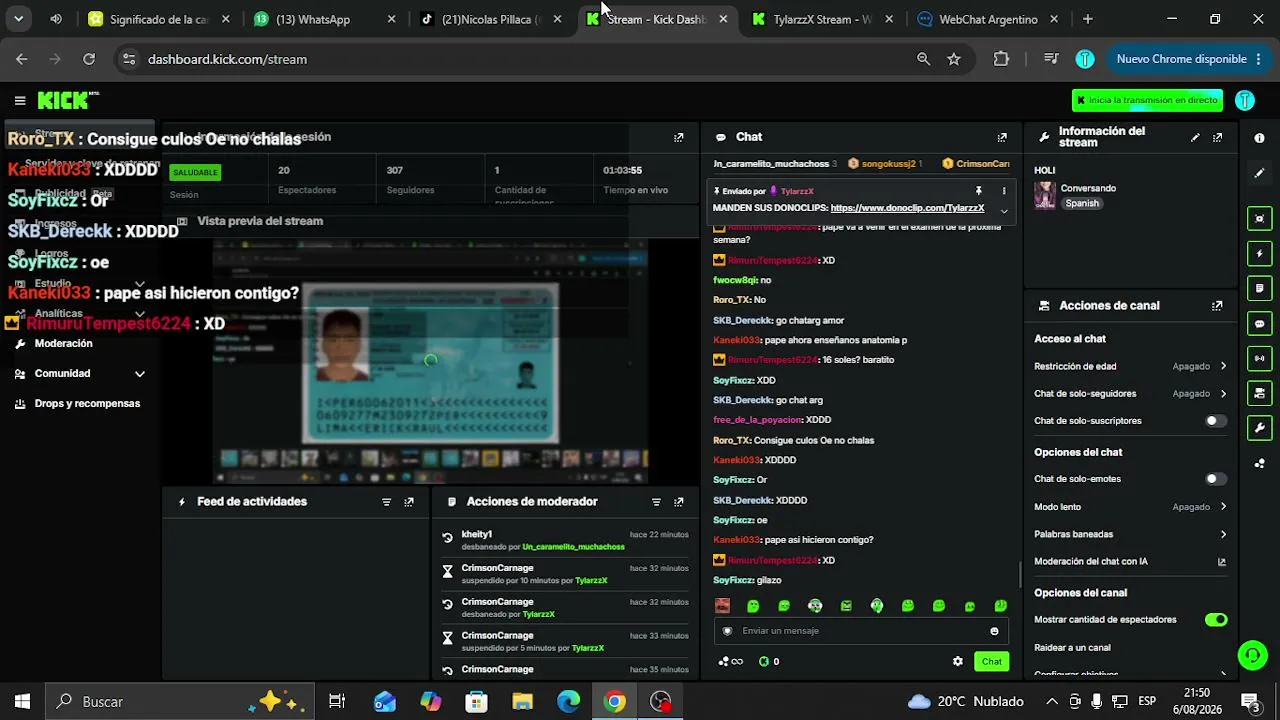Pop out the Acciones de moderador panel
1280x720 pixels.
[679, 502]
